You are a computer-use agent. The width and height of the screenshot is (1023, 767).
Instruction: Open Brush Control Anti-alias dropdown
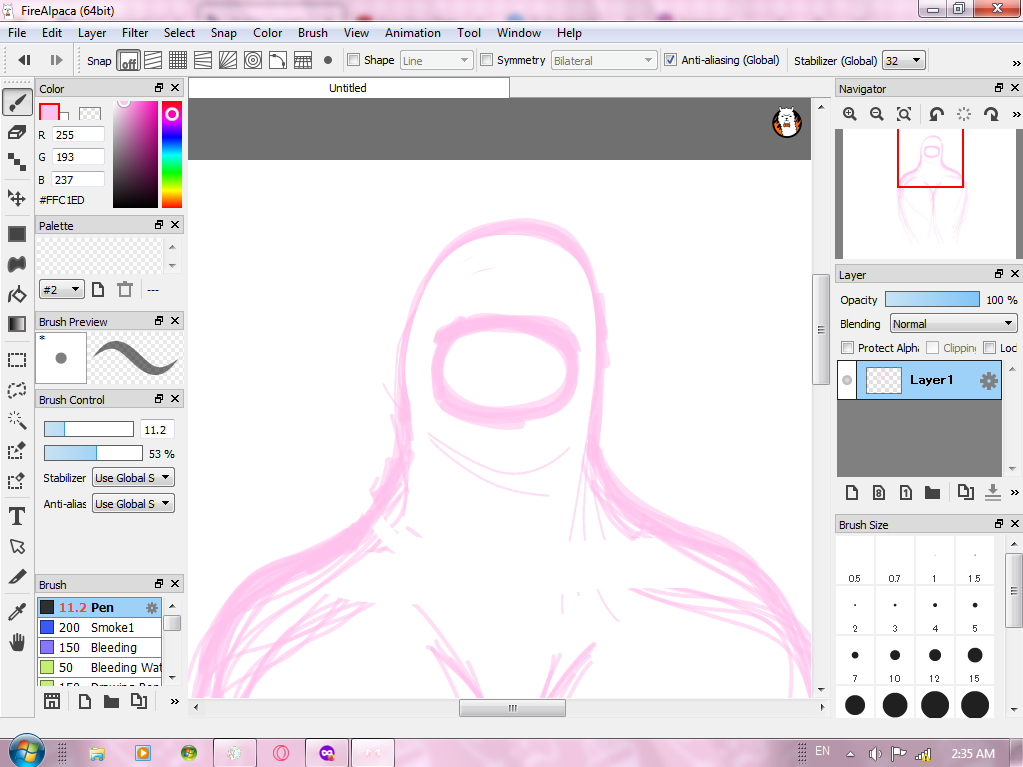(133, 504)
